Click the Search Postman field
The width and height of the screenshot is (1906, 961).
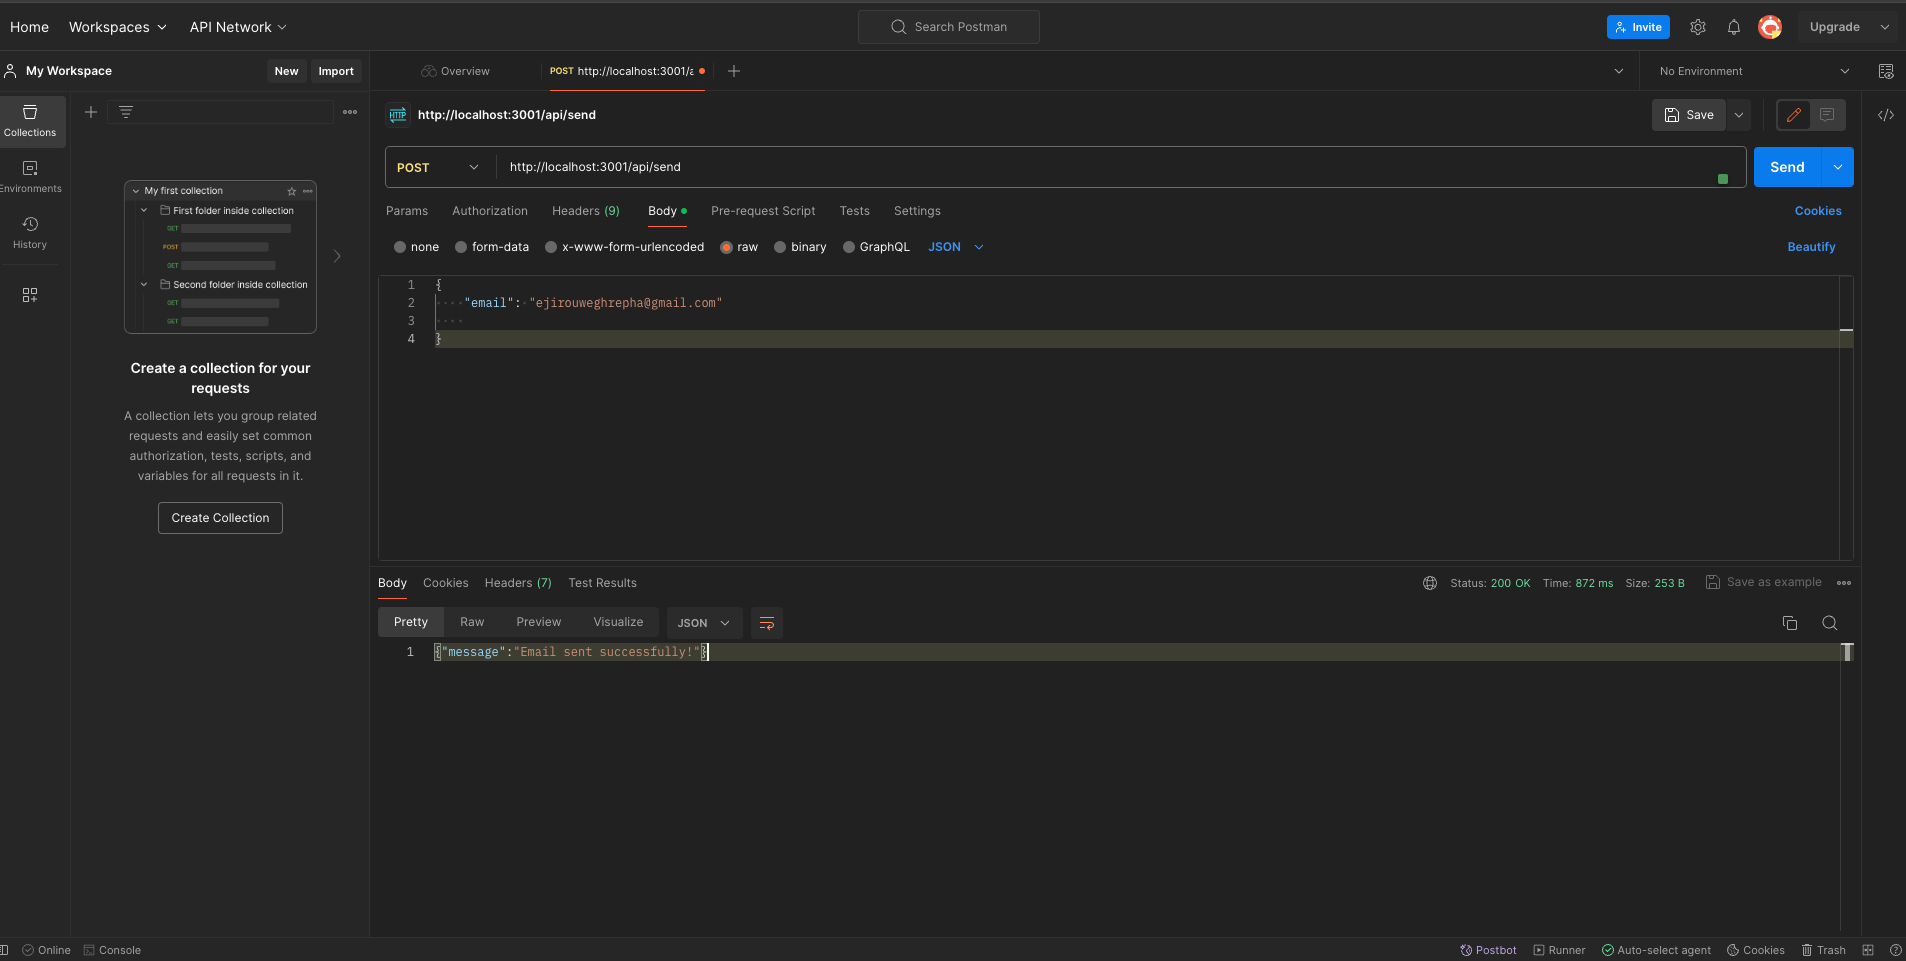[949, 27]
